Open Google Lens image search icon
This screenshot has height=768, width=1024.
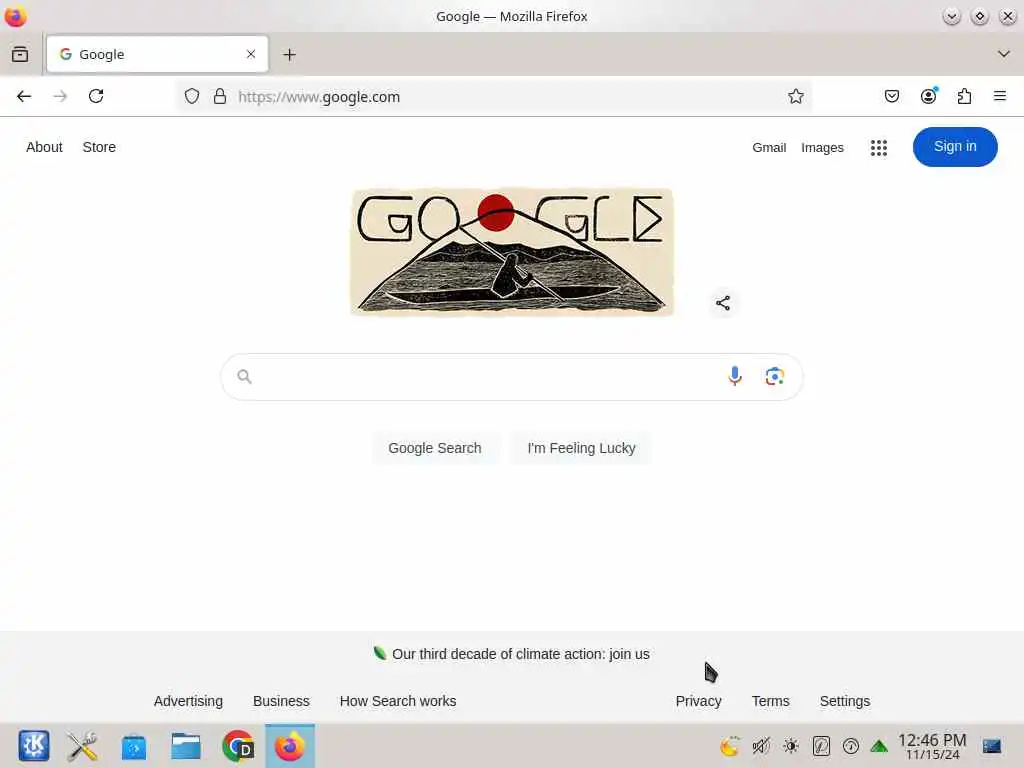(x=775, y=376)
